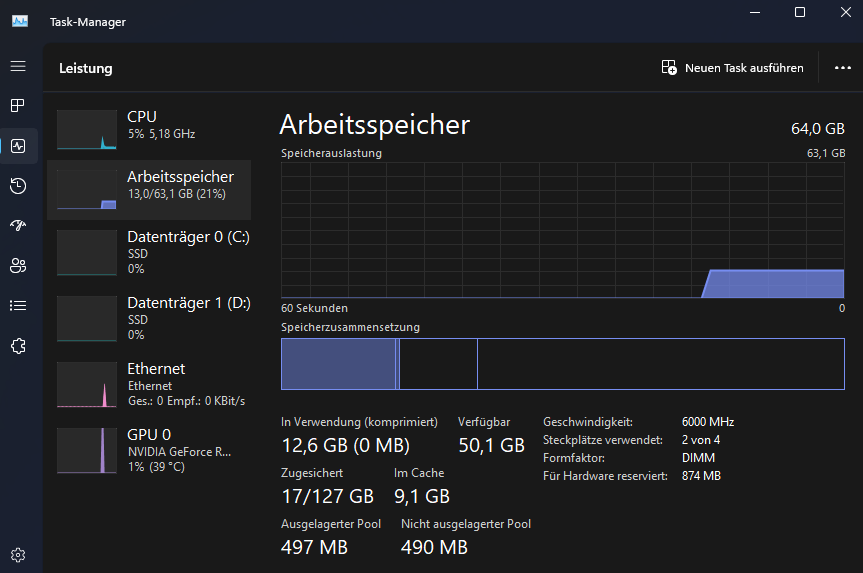Maximize the Task-Manager window
The width and height of the screenshot is (863, 573).
tap(800, 12)
